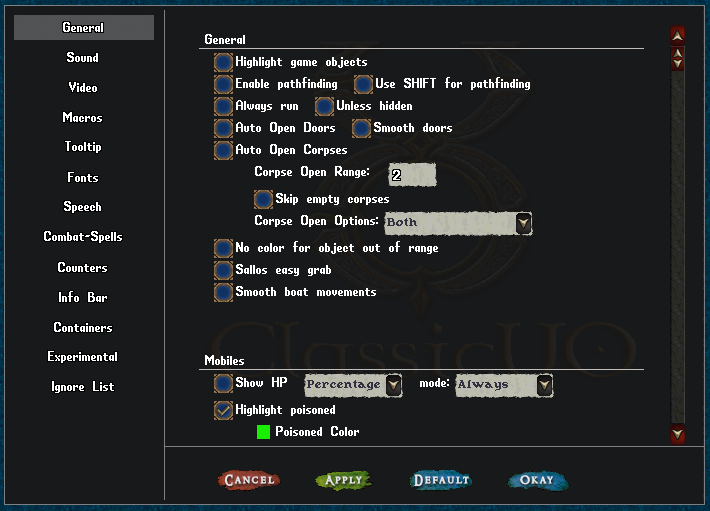This screenshot has height=511, width=710.
Task: Click the options scrollbar thumb handle
Action: [678, 58]
